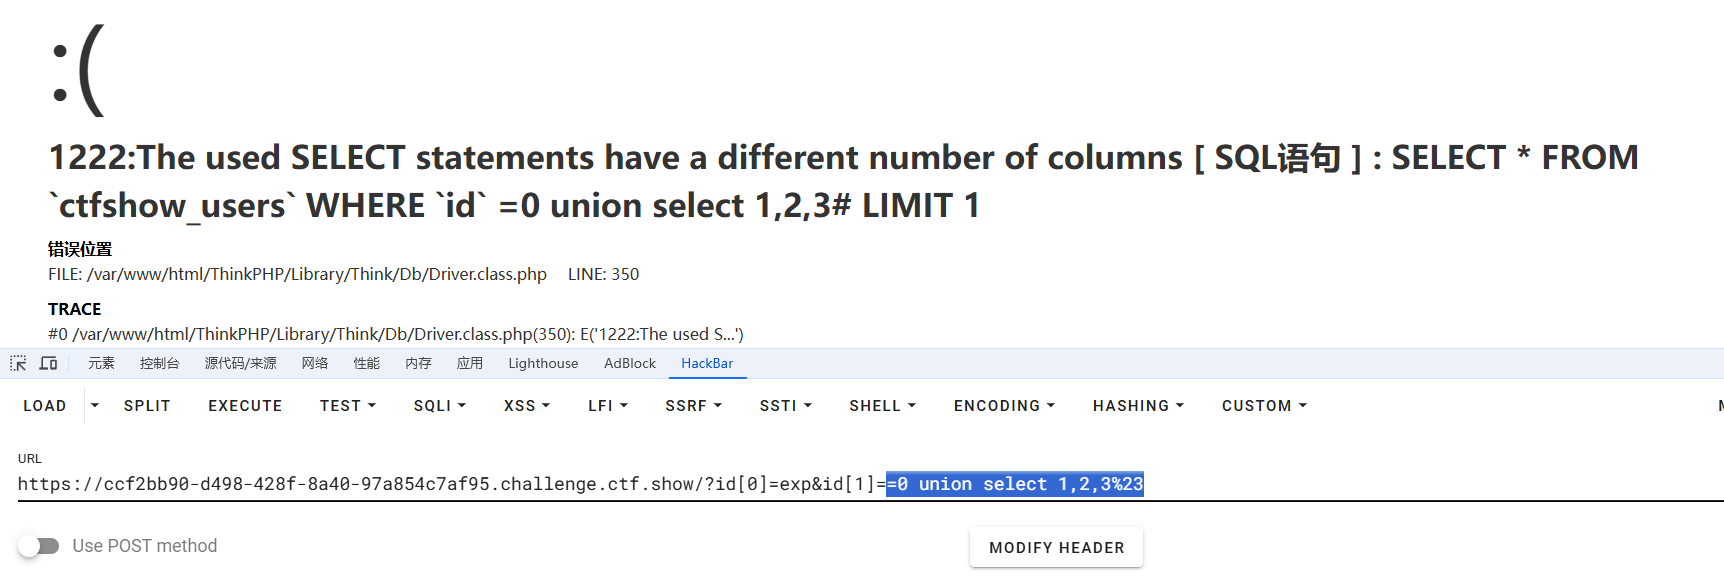Toggle the Use POST method switch
The width and height of the screenshot is (1724, 577).
coord(39,546)
